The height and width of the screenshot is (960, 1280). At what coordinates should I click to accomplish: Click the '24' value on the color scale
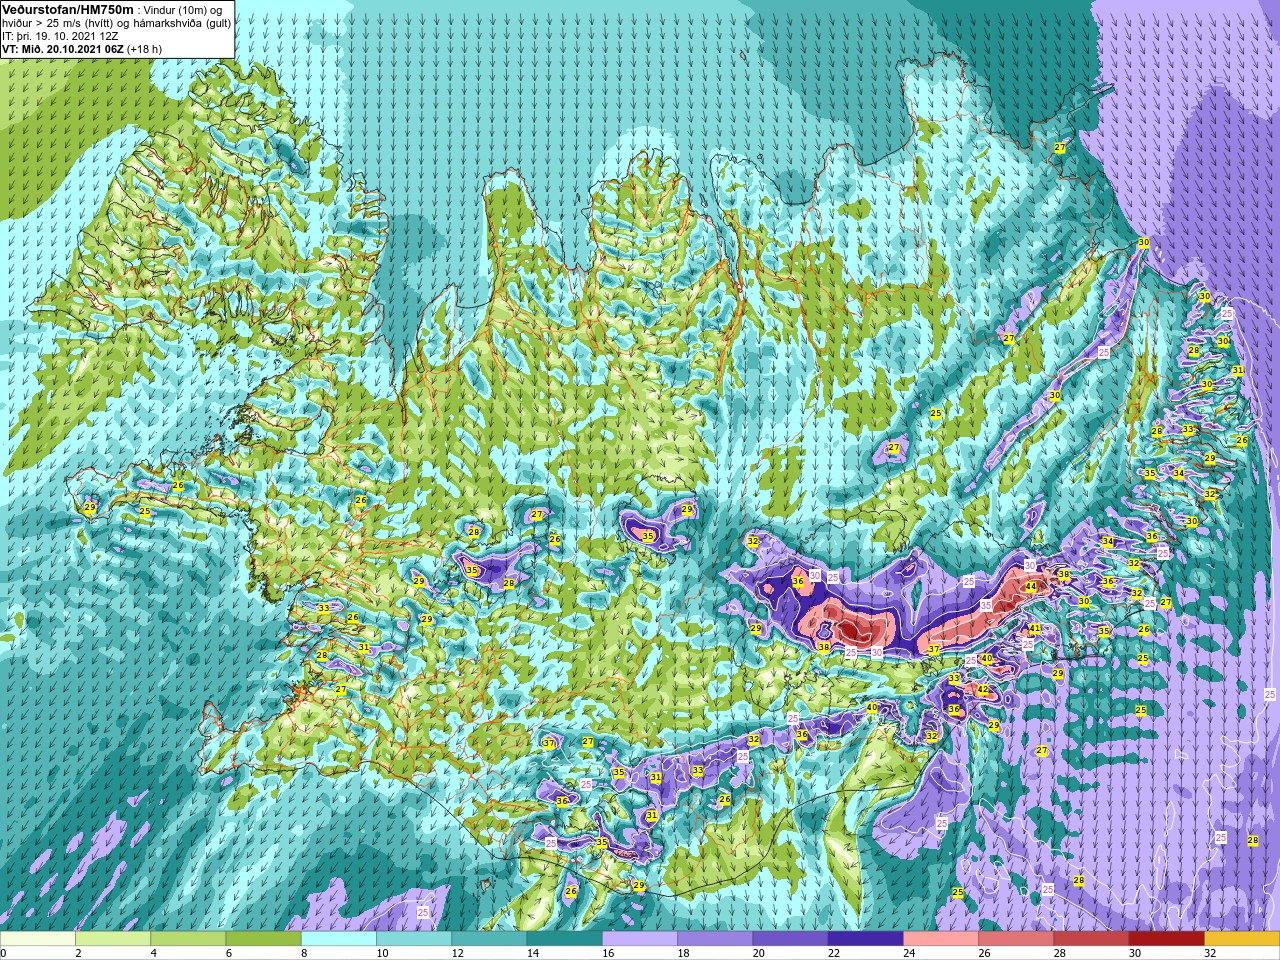(x=910, y=953)
